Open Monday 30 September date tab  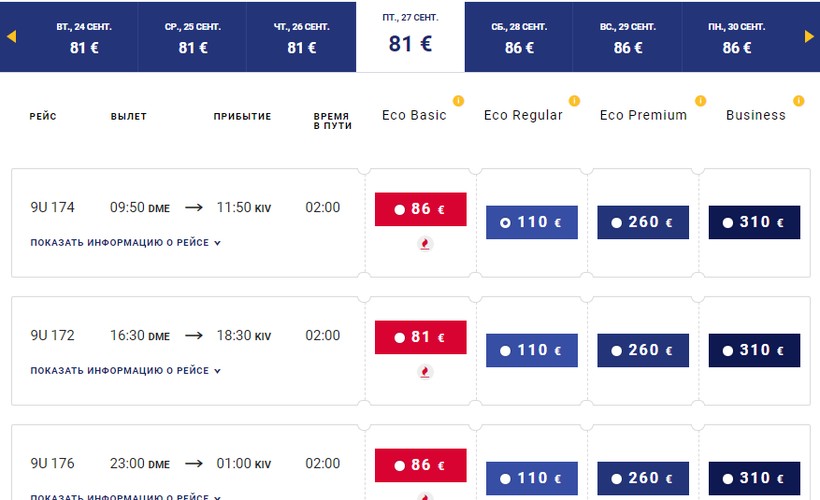coord(737,37)
